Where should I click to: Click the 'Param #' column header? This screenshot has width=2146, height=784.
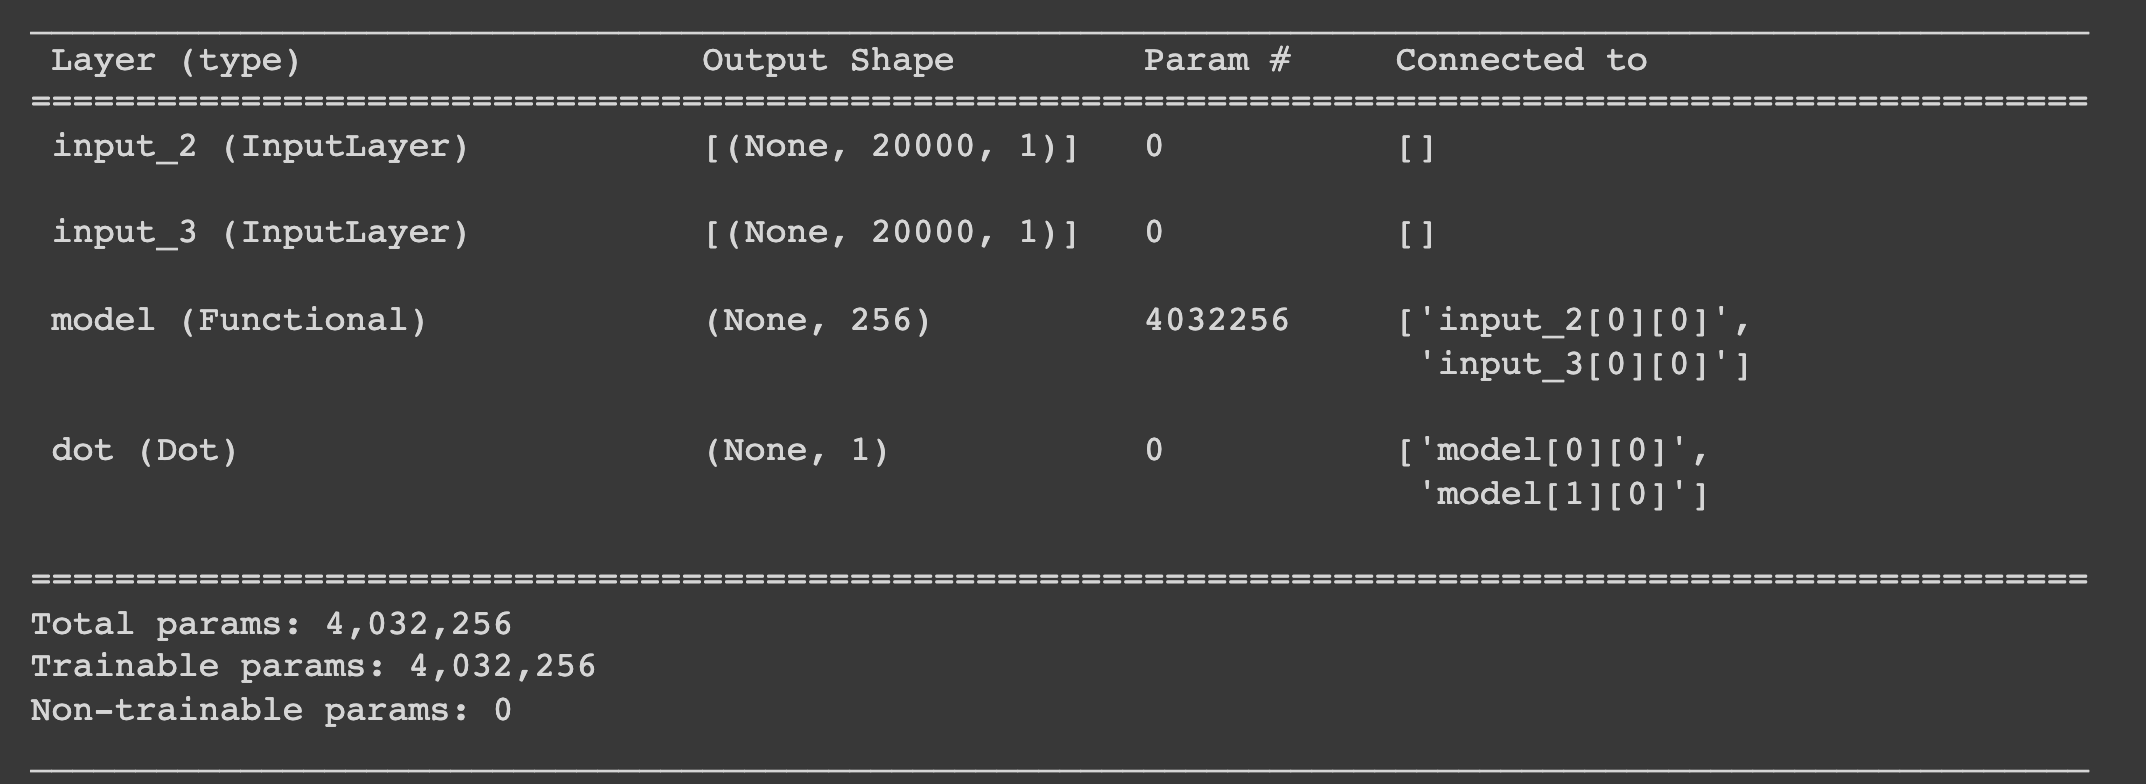[1216, 61]
